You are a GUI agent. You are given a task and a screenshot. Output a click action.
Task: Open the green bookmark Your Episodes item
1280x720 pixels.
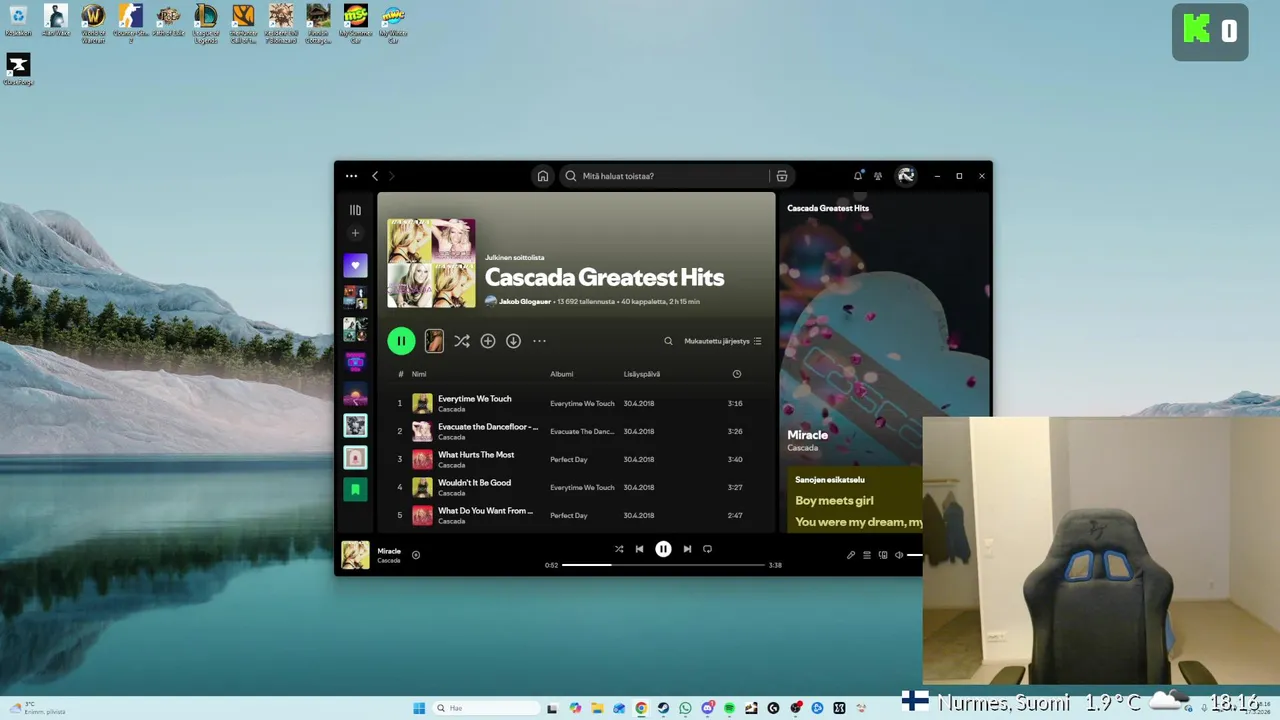pyautogui.click(x=355, y=490)
